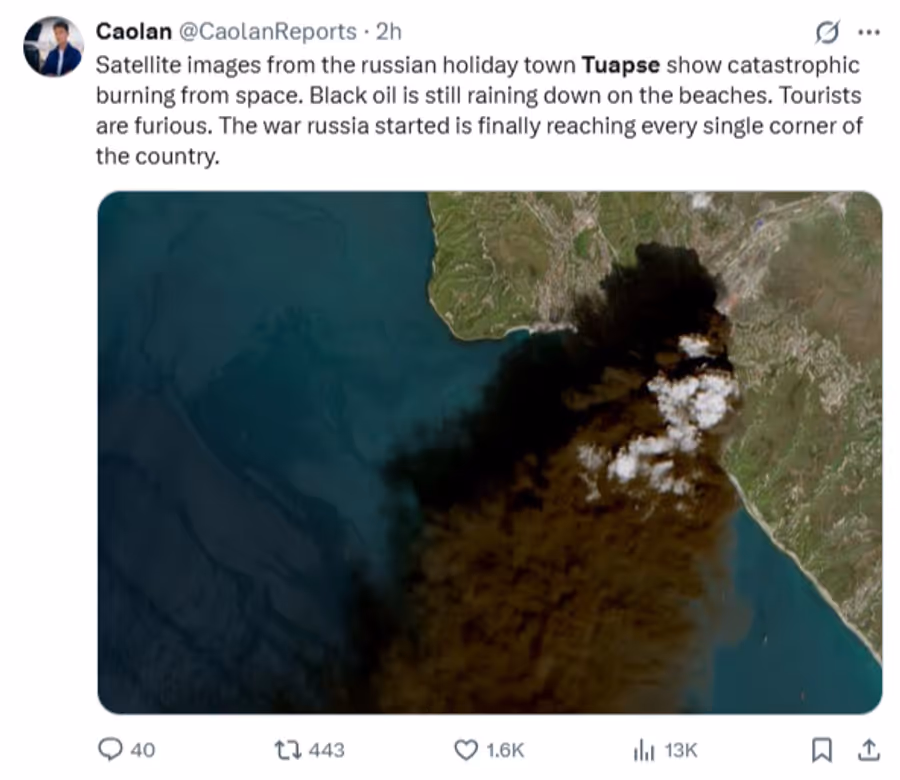
Task: Click the Grok explain-post icon
Action: click(x=827, y=33)
